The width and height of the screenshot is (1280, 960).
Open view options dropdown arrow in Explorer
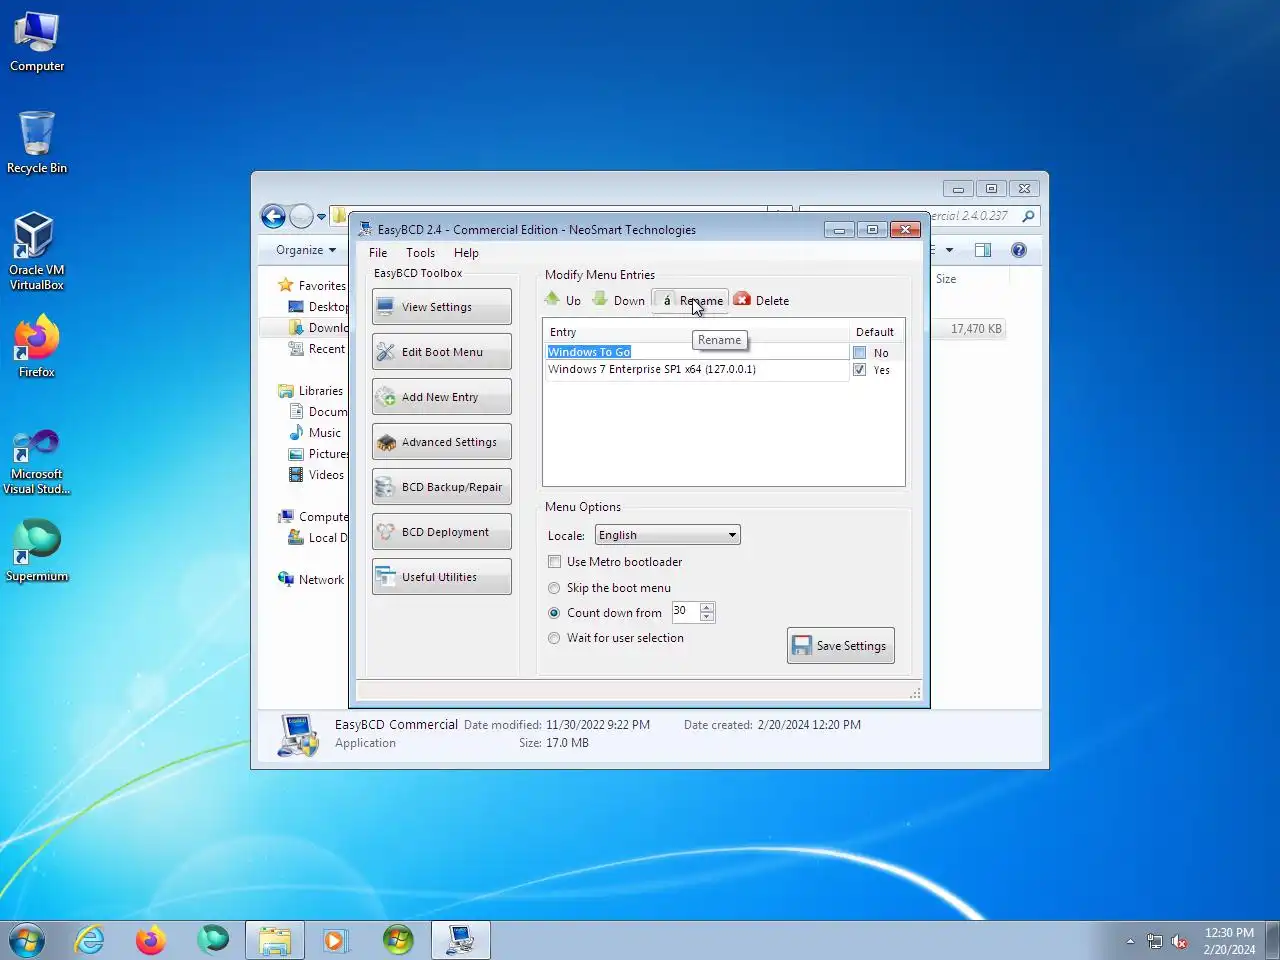[949, 250]
